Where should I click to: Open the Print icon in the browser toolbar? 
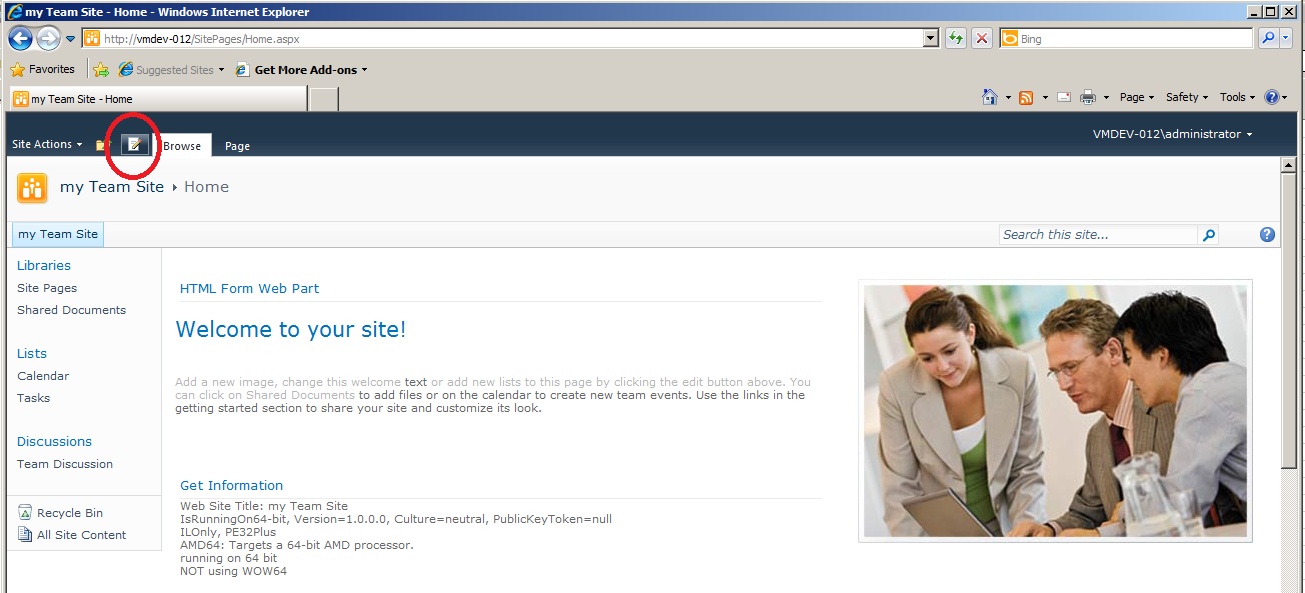(1086, 97)
